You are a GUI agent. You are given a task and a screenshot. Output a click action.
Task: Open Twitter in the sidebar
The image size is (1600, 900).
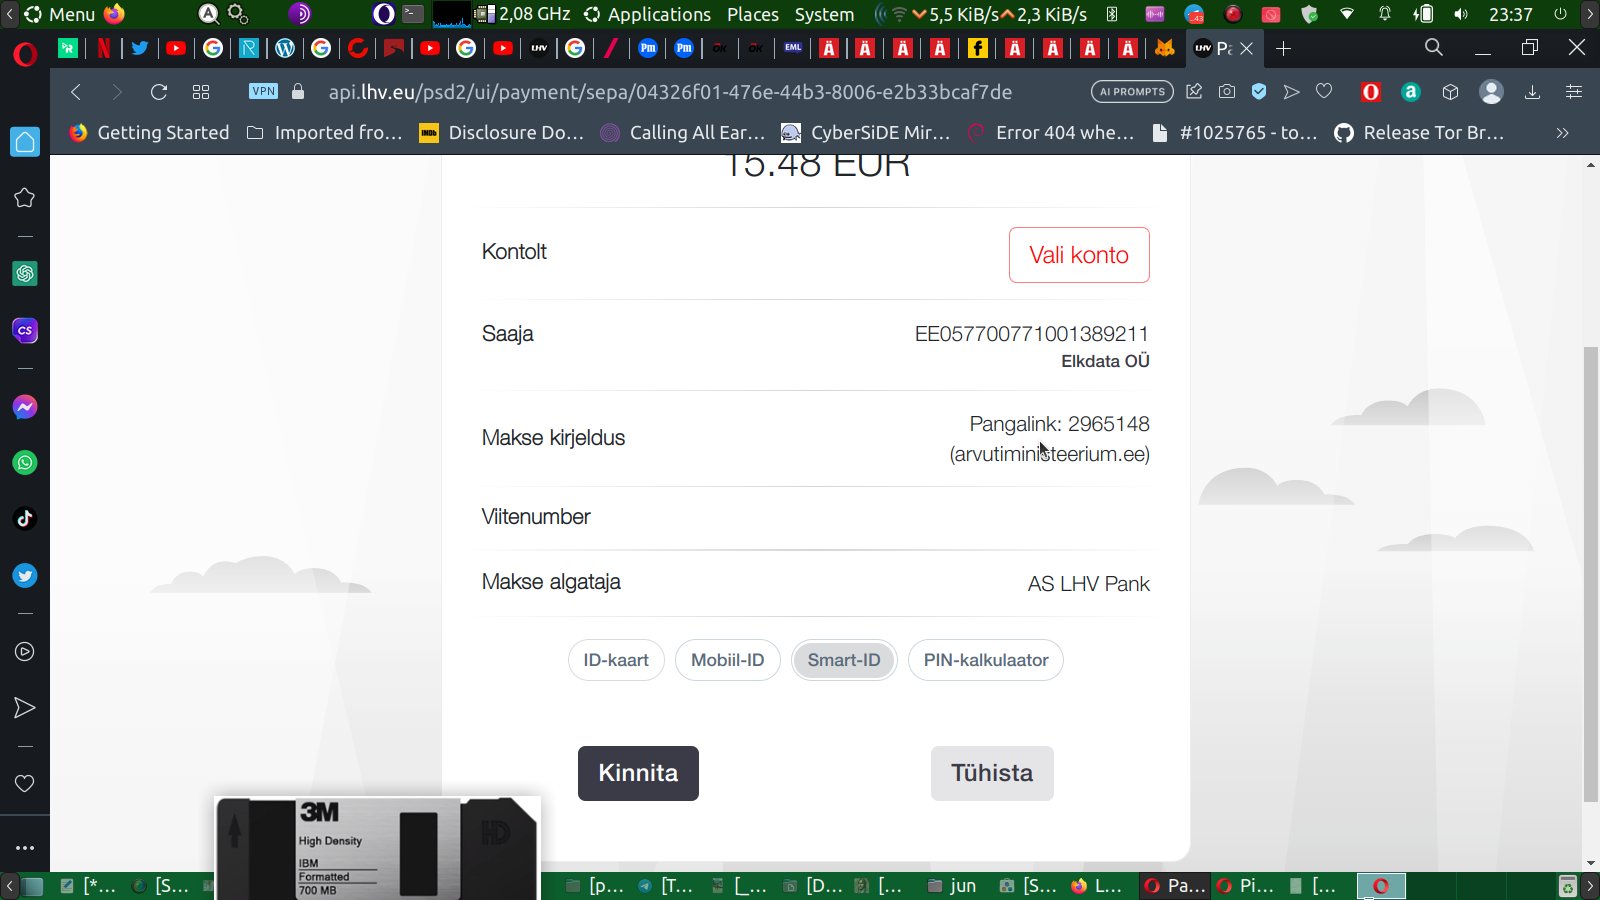pyautogui.click(x=25, y=576)
